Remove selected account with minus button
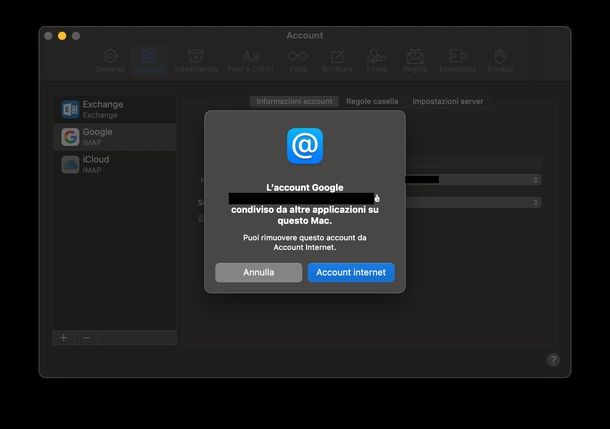This screenshot has height=429, width=610. point(86,338)
